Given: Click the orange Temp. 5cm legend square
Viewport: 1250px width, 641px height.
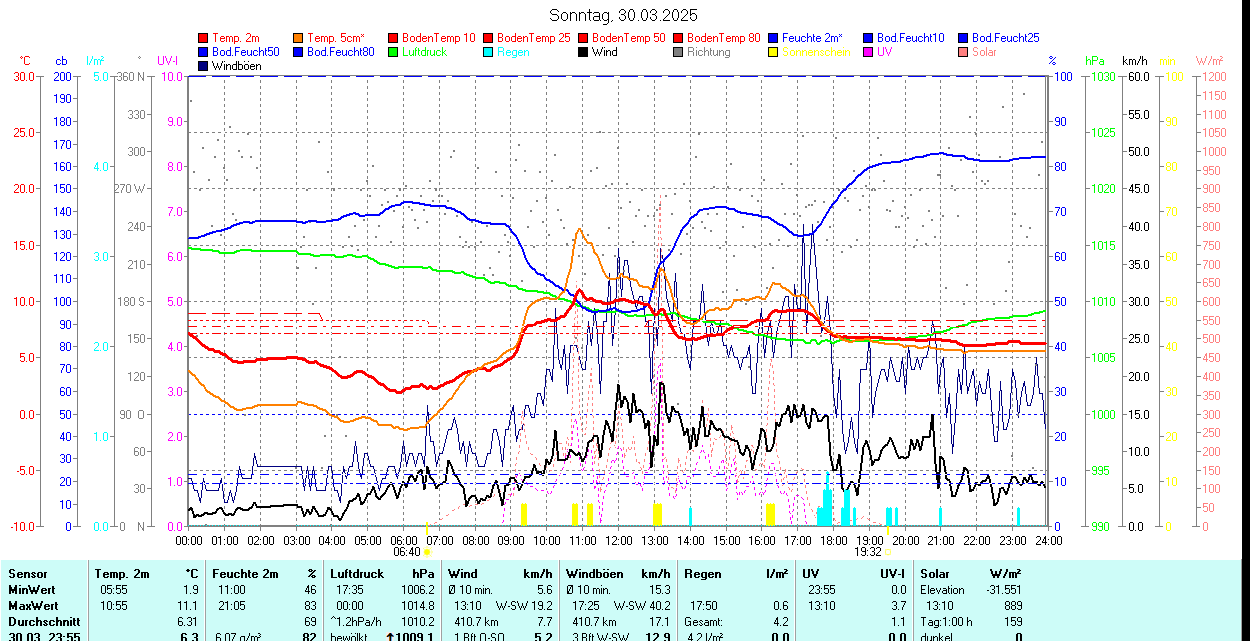Looking at the screenshot, I should [x=299, y=38].
